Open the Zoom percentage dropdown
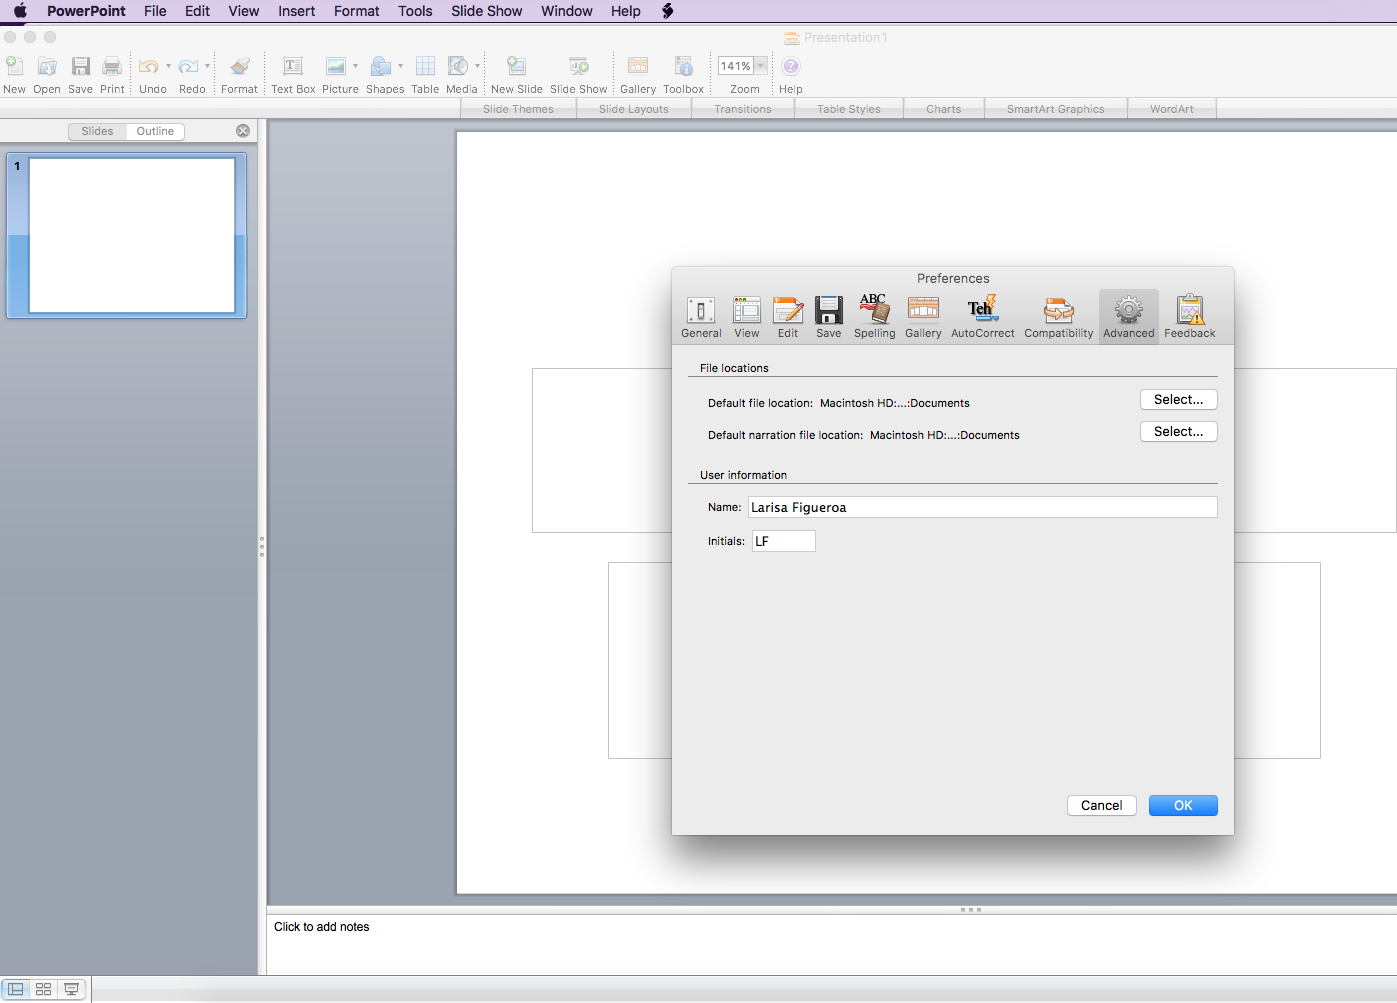The image size is (1397, 1003). [x=761, y=66]
